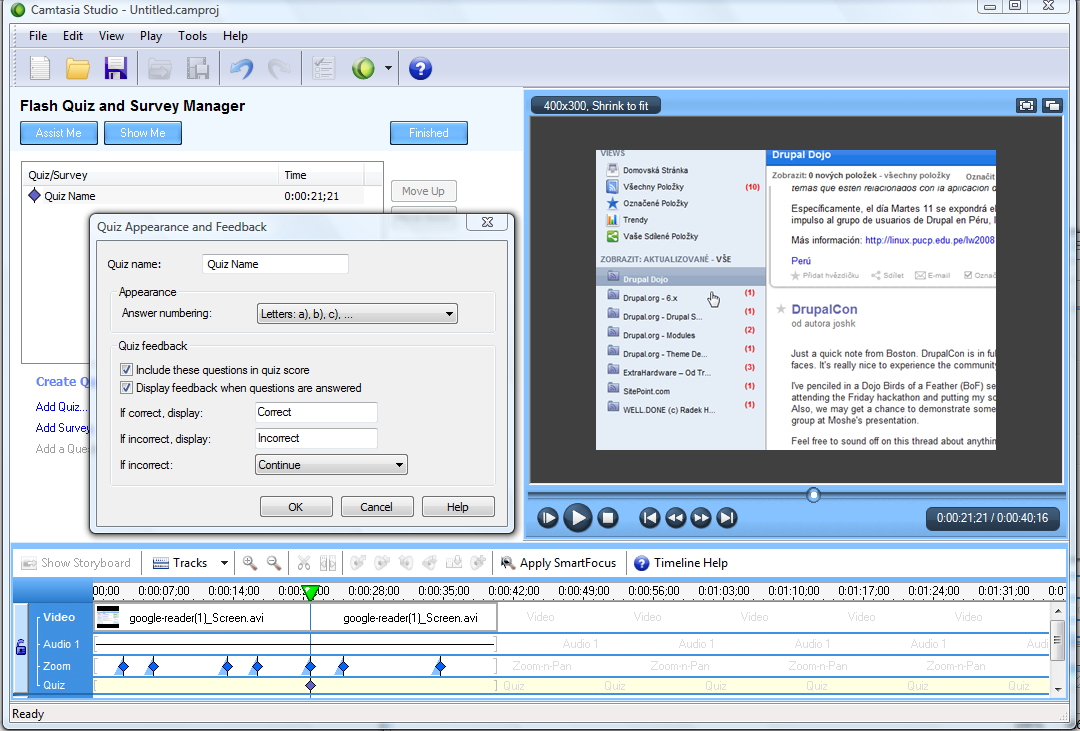Image resolution: width=1080 pixels, height=731 pixels.
Task: Open the Tracks dropdown on the timeline toolbar
Action: [x=224, y=563]
